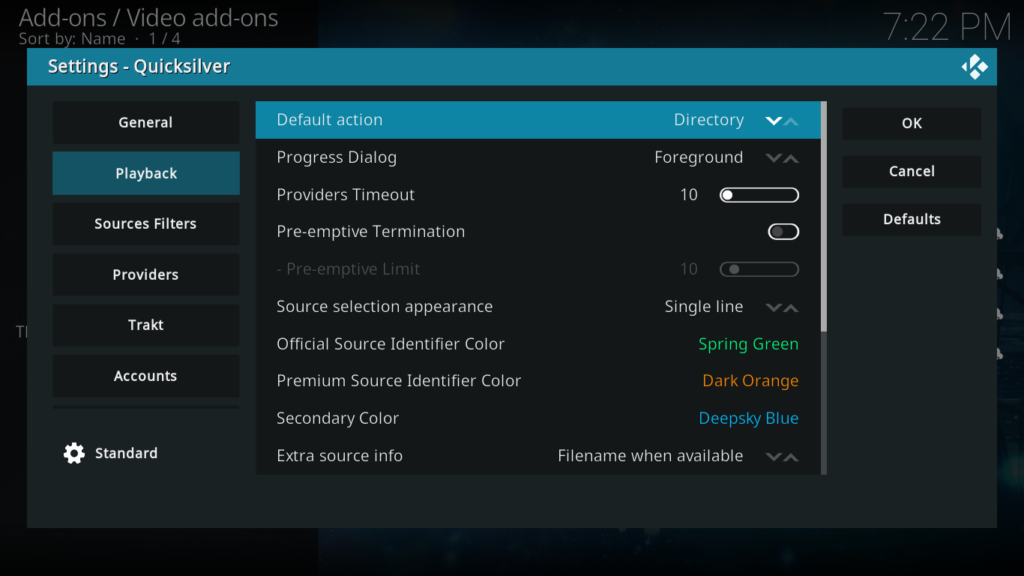Restore Defaults for Quicksilver settings
Image resolution: width=1024 pixels, height=576 pixels.
point(911,219)
